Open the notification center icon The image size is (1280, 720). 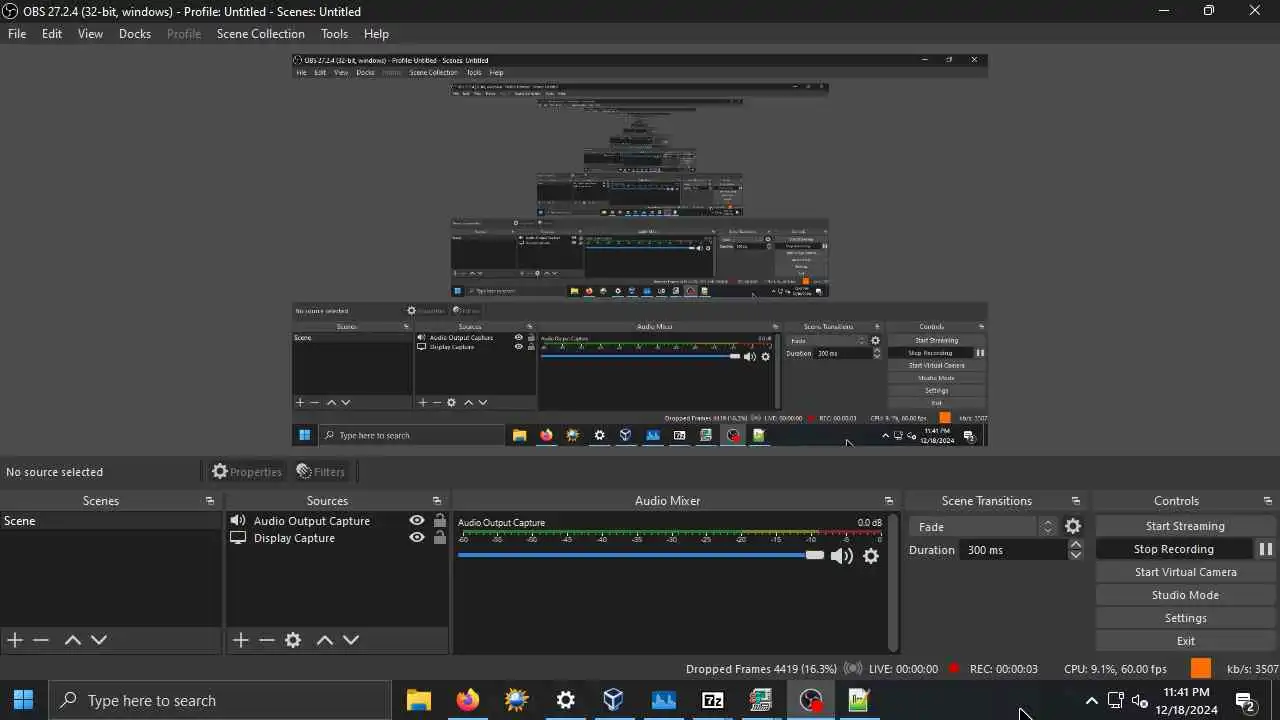pyautogui.click(x=1246, y=700)
